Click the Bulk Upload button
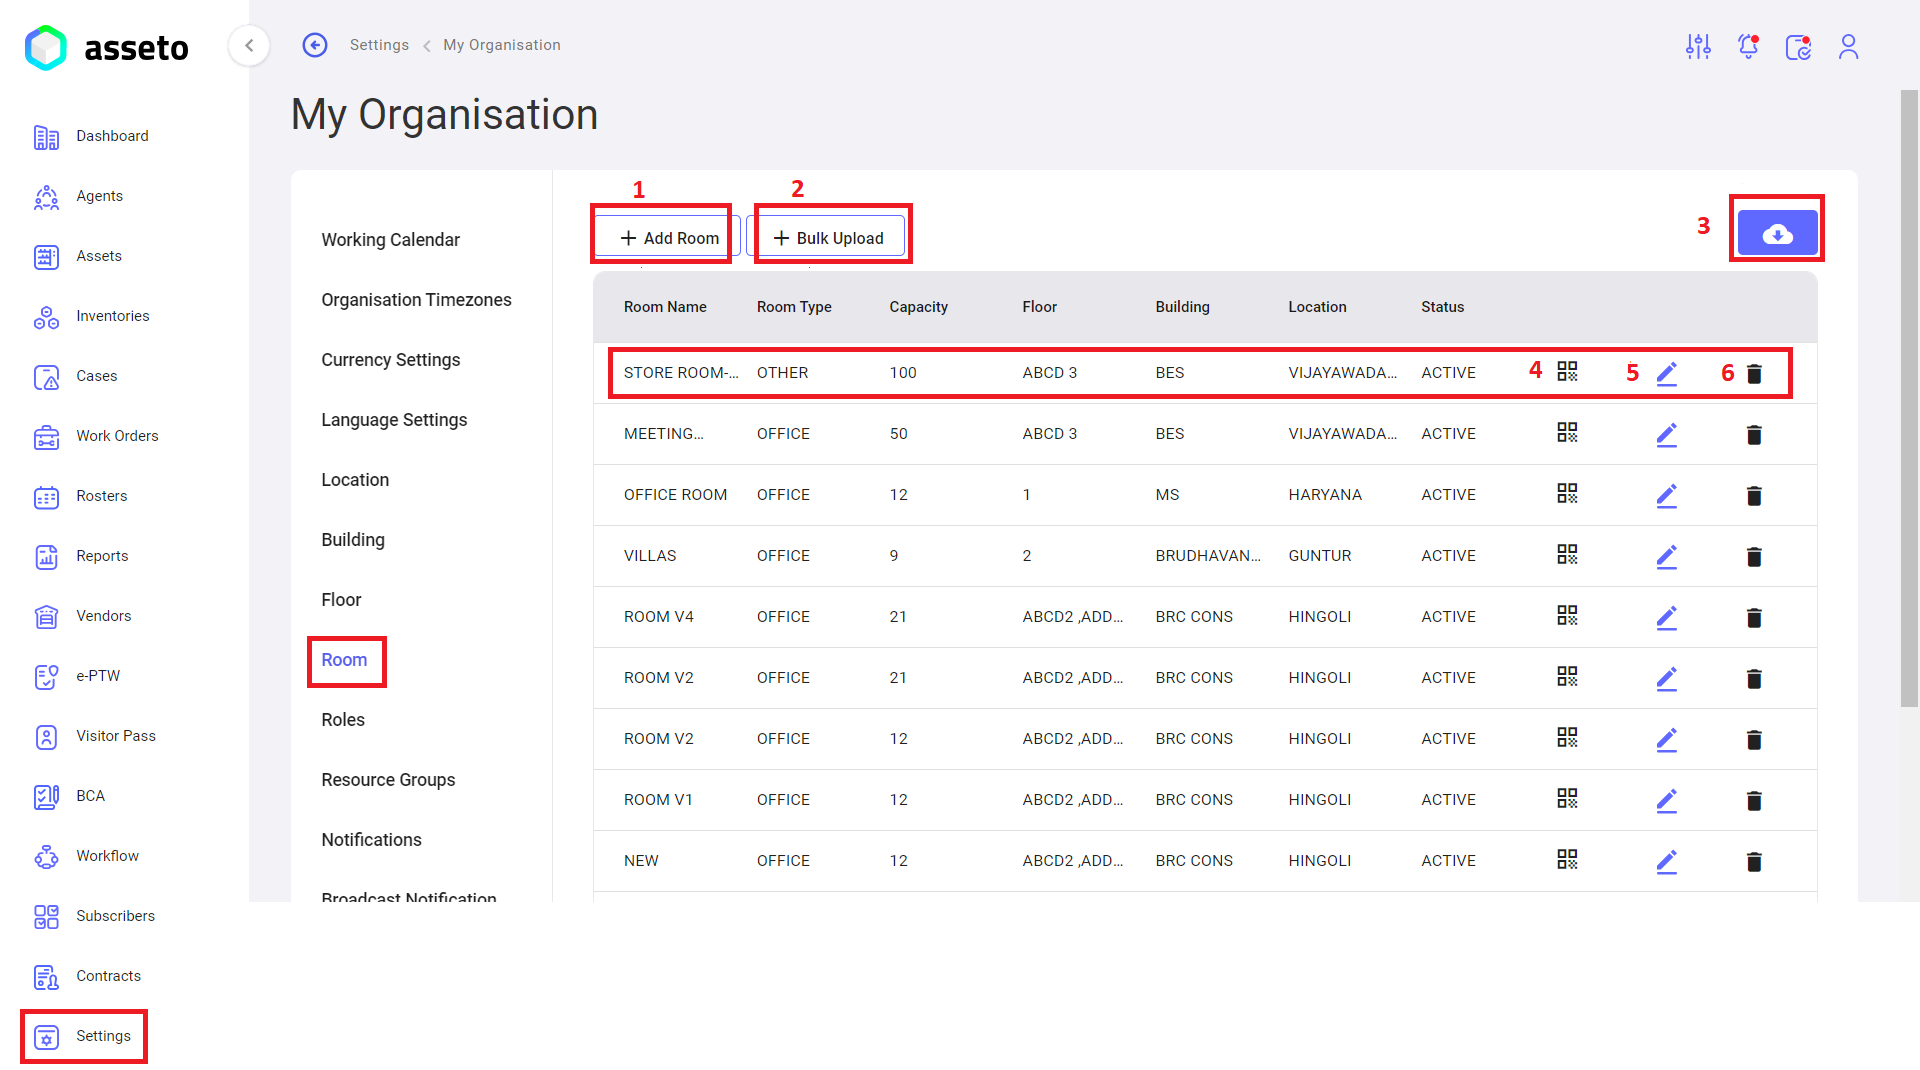 (827, 238)
